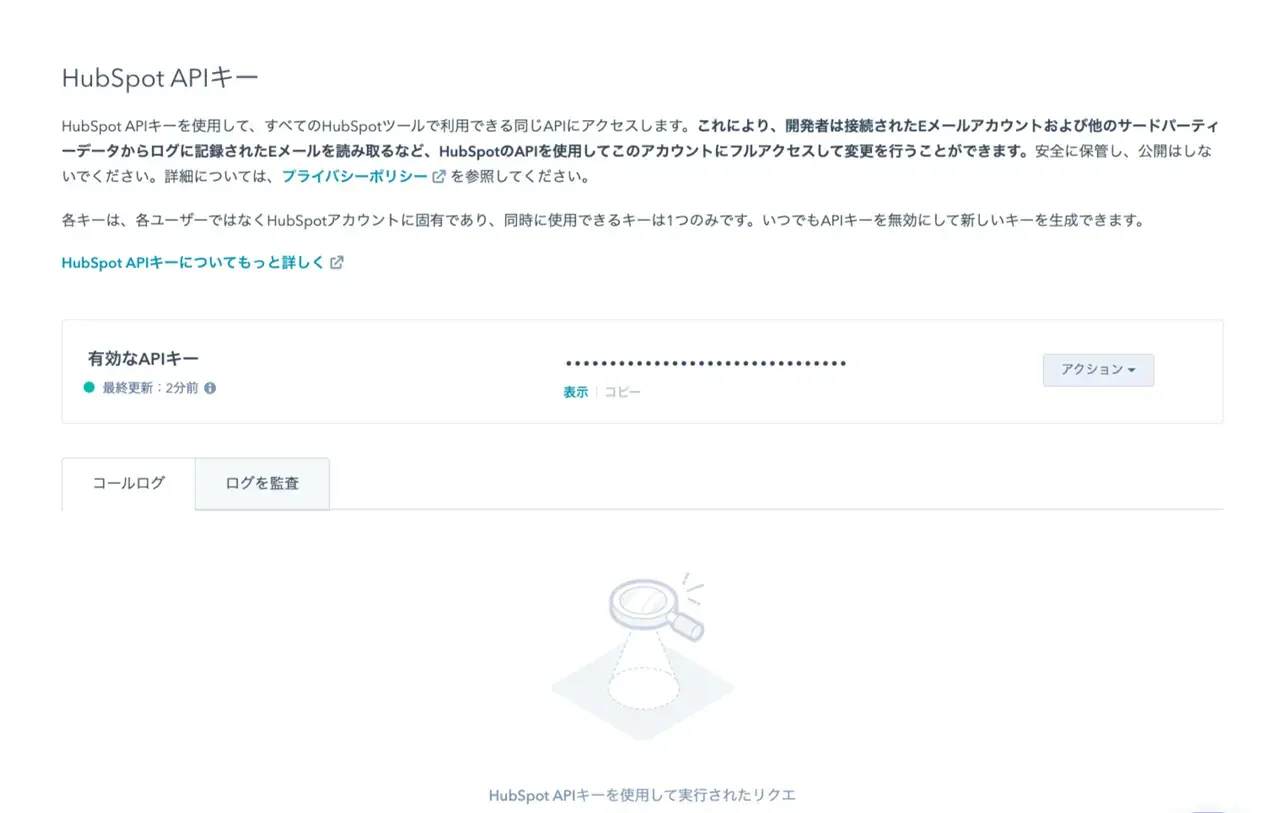This screenshot has width=1280, height=813.
Task: Click the masked API key dots
Action: (x=706, y=363)
